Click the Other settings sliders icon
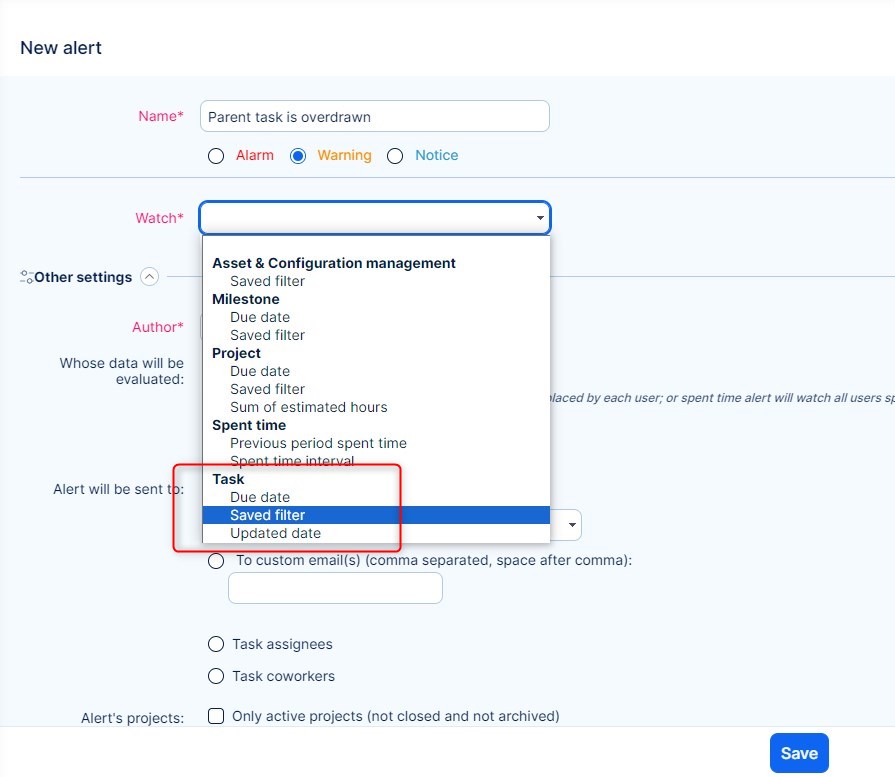 click(27, 277)
